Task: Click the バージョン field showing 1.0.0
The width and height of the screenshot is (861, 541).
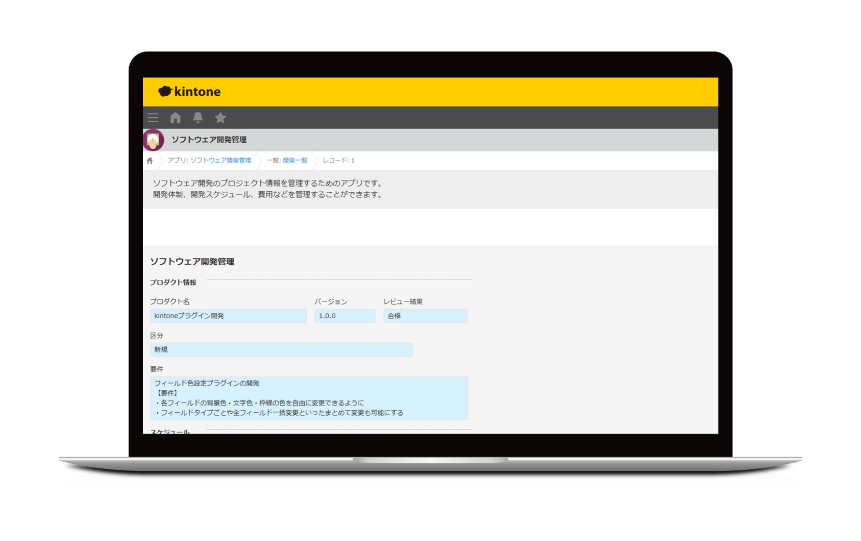Action: [x=345, y=316]
